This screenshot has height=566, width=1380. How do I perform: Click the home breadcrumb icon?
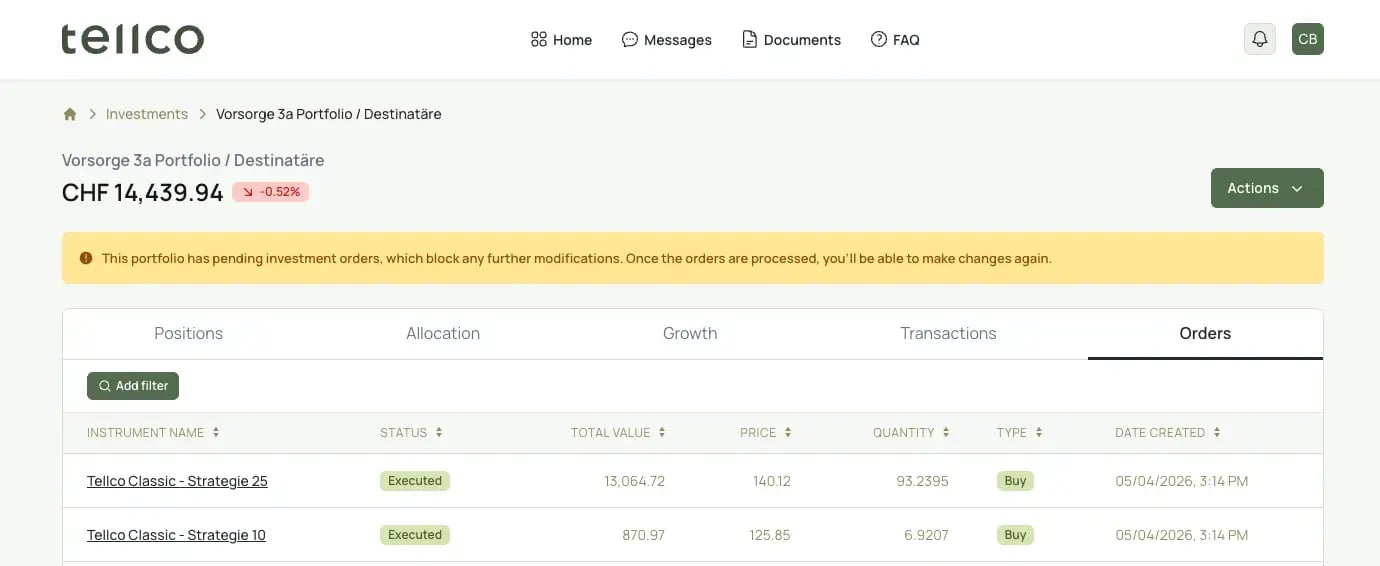click(70, 114)
